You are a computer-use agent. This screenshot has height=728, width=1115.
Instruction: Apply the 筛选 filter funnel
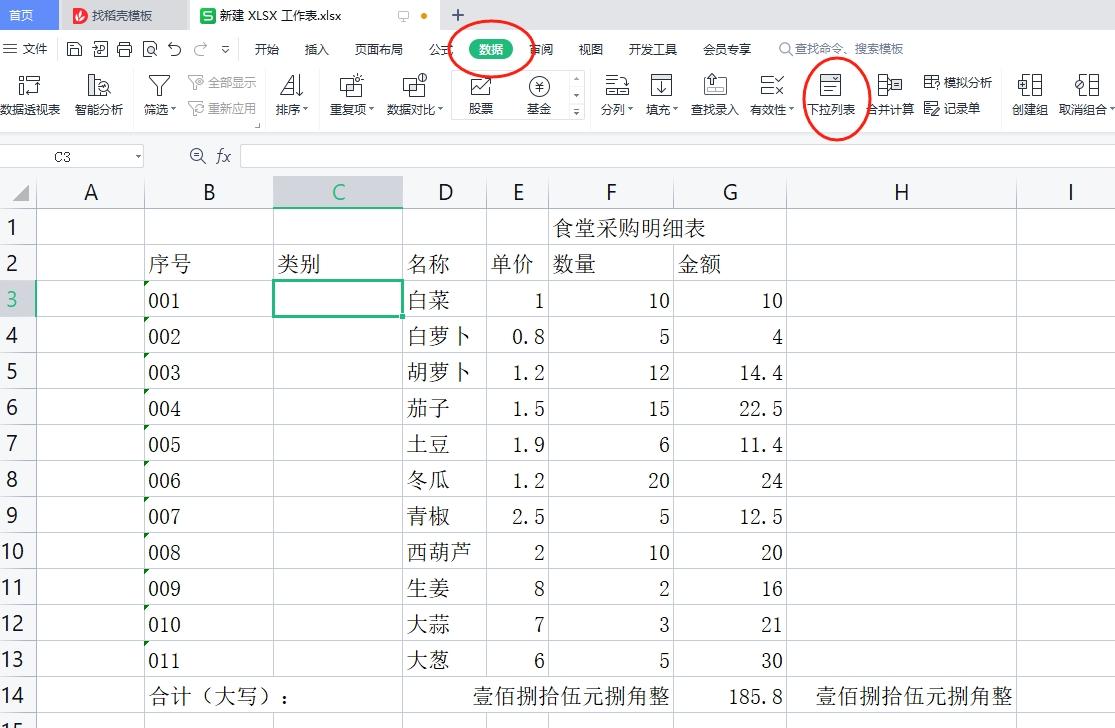click(x=159, y=95)
